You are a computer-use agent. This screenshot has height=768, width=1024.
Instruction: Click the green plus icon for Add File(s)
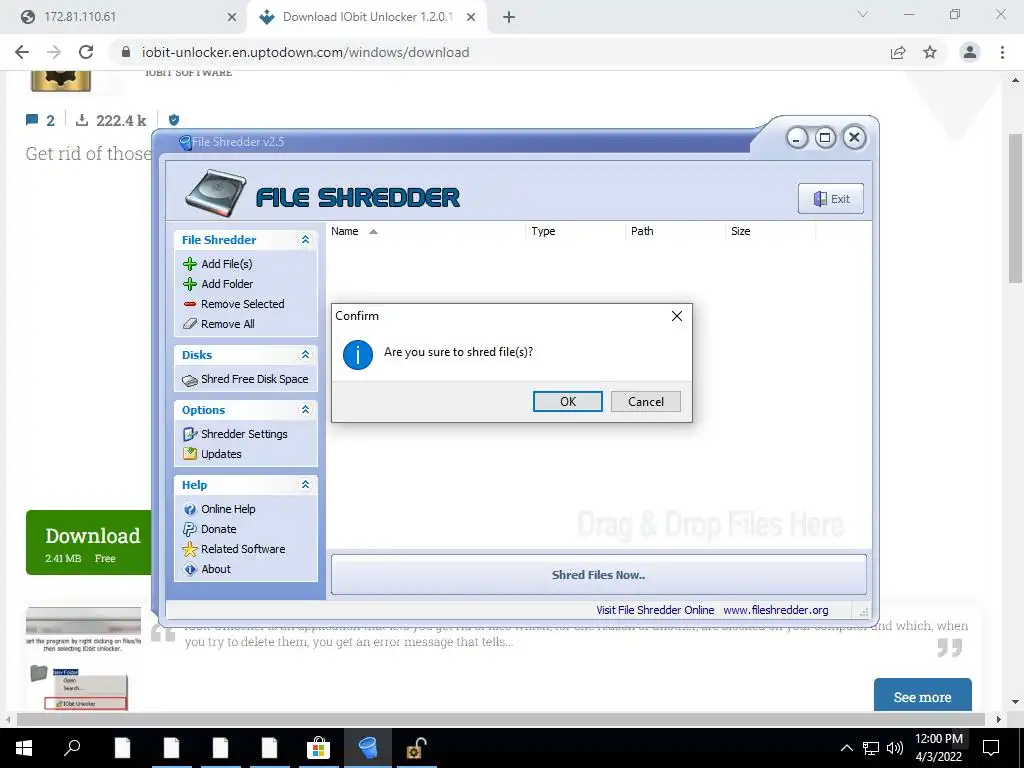pos(190,264)
